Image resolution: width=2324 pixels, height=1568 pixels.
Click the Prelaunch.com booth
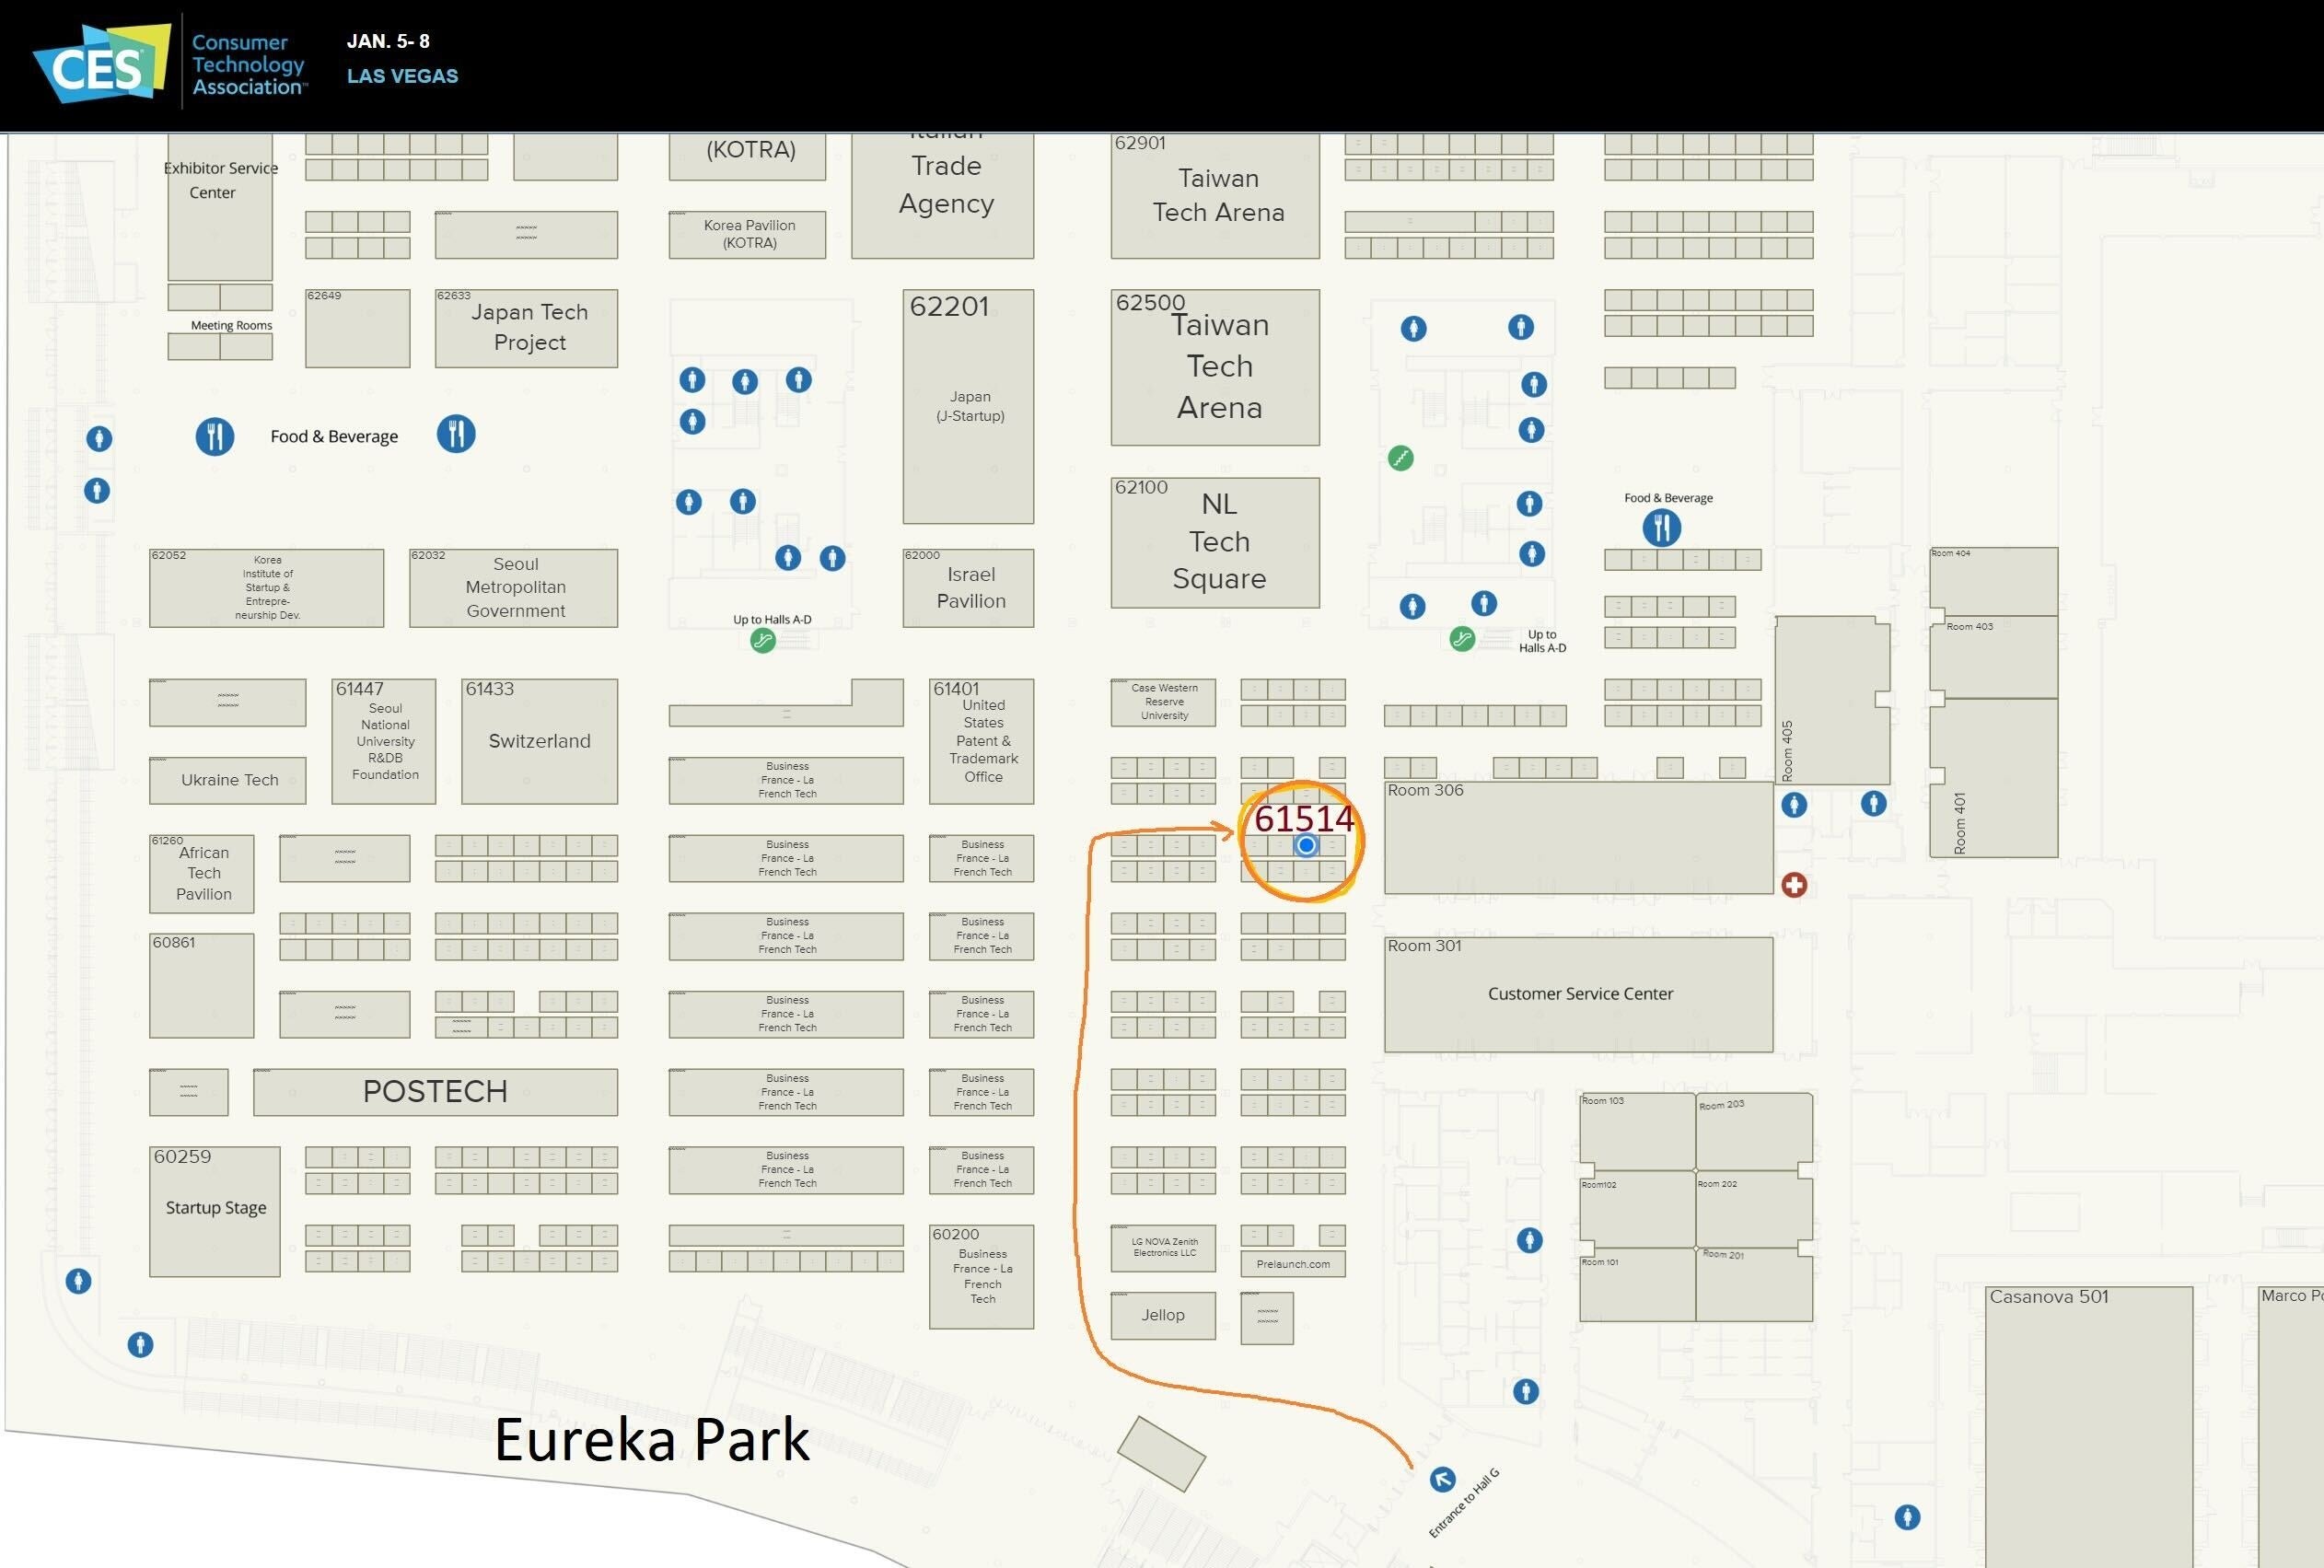click(1293, 1264)
